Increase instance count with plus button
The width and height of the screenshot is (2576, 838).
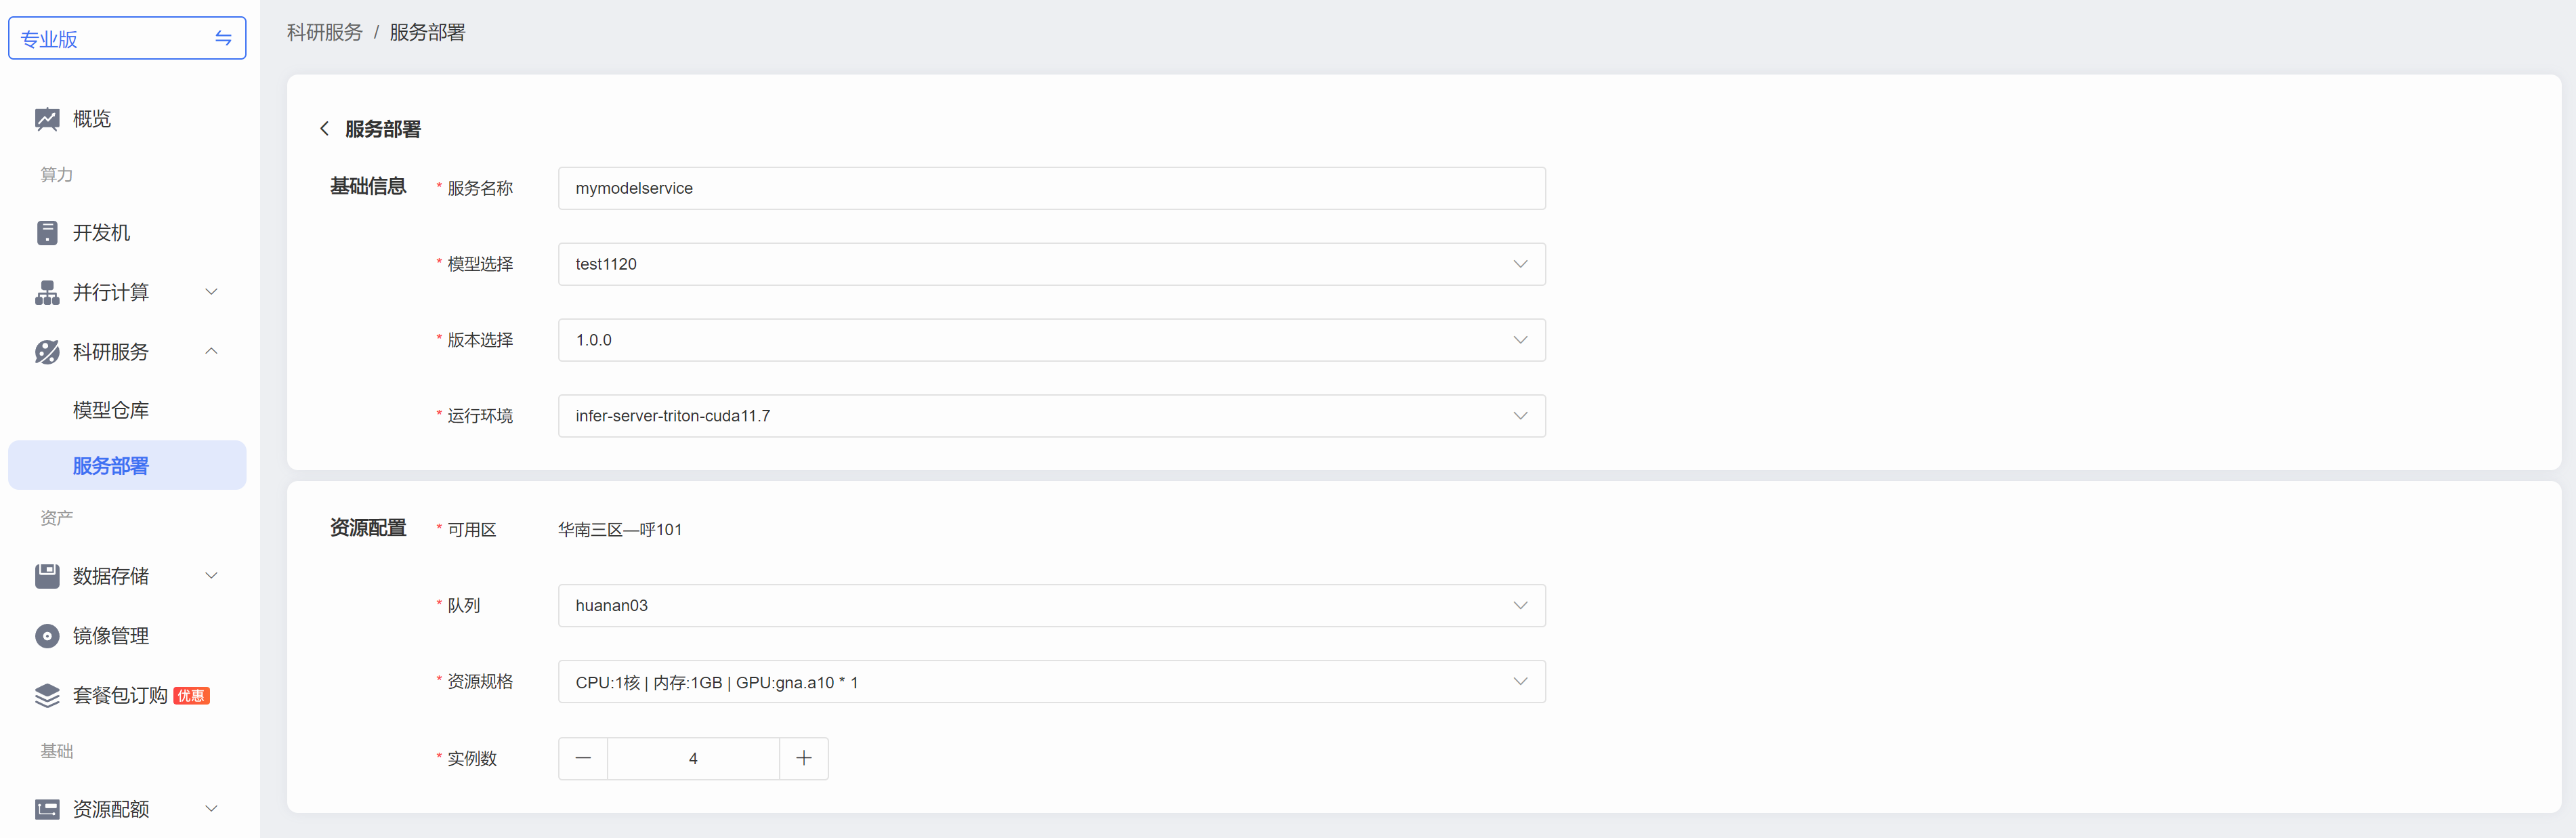click(803, 758)
